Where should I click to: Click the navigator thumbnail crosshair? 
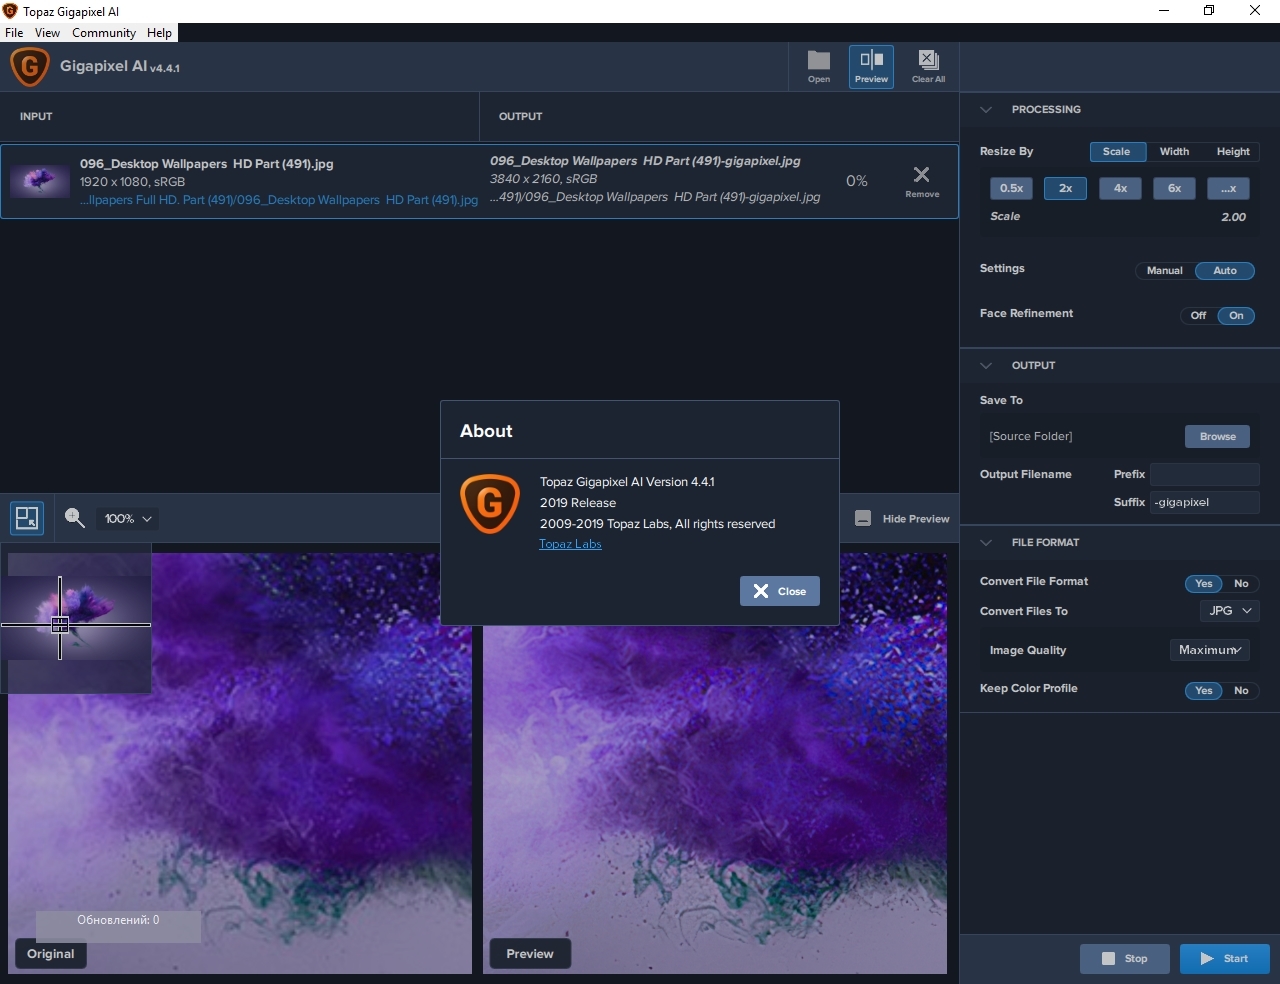click(x=60, y=625)
